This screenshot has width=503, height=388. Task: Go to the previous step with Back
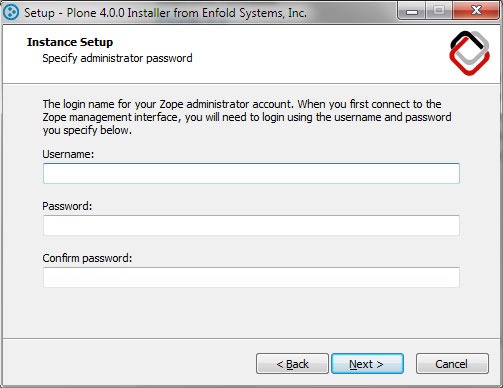[292, 364]
